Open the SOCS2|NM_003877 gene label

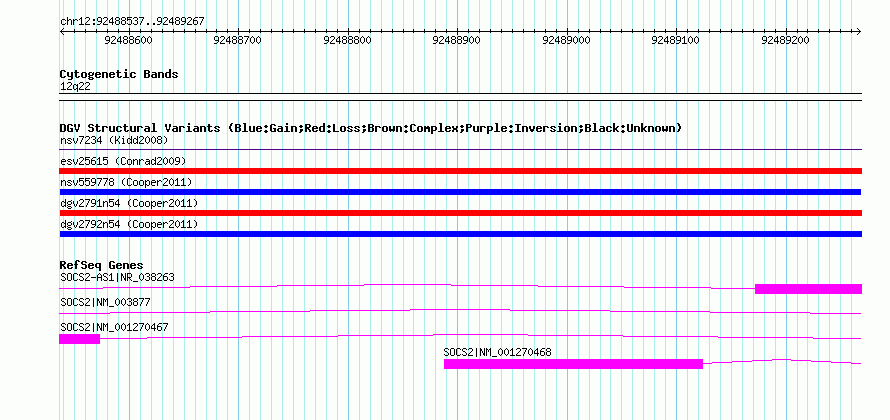click(105, 303)
